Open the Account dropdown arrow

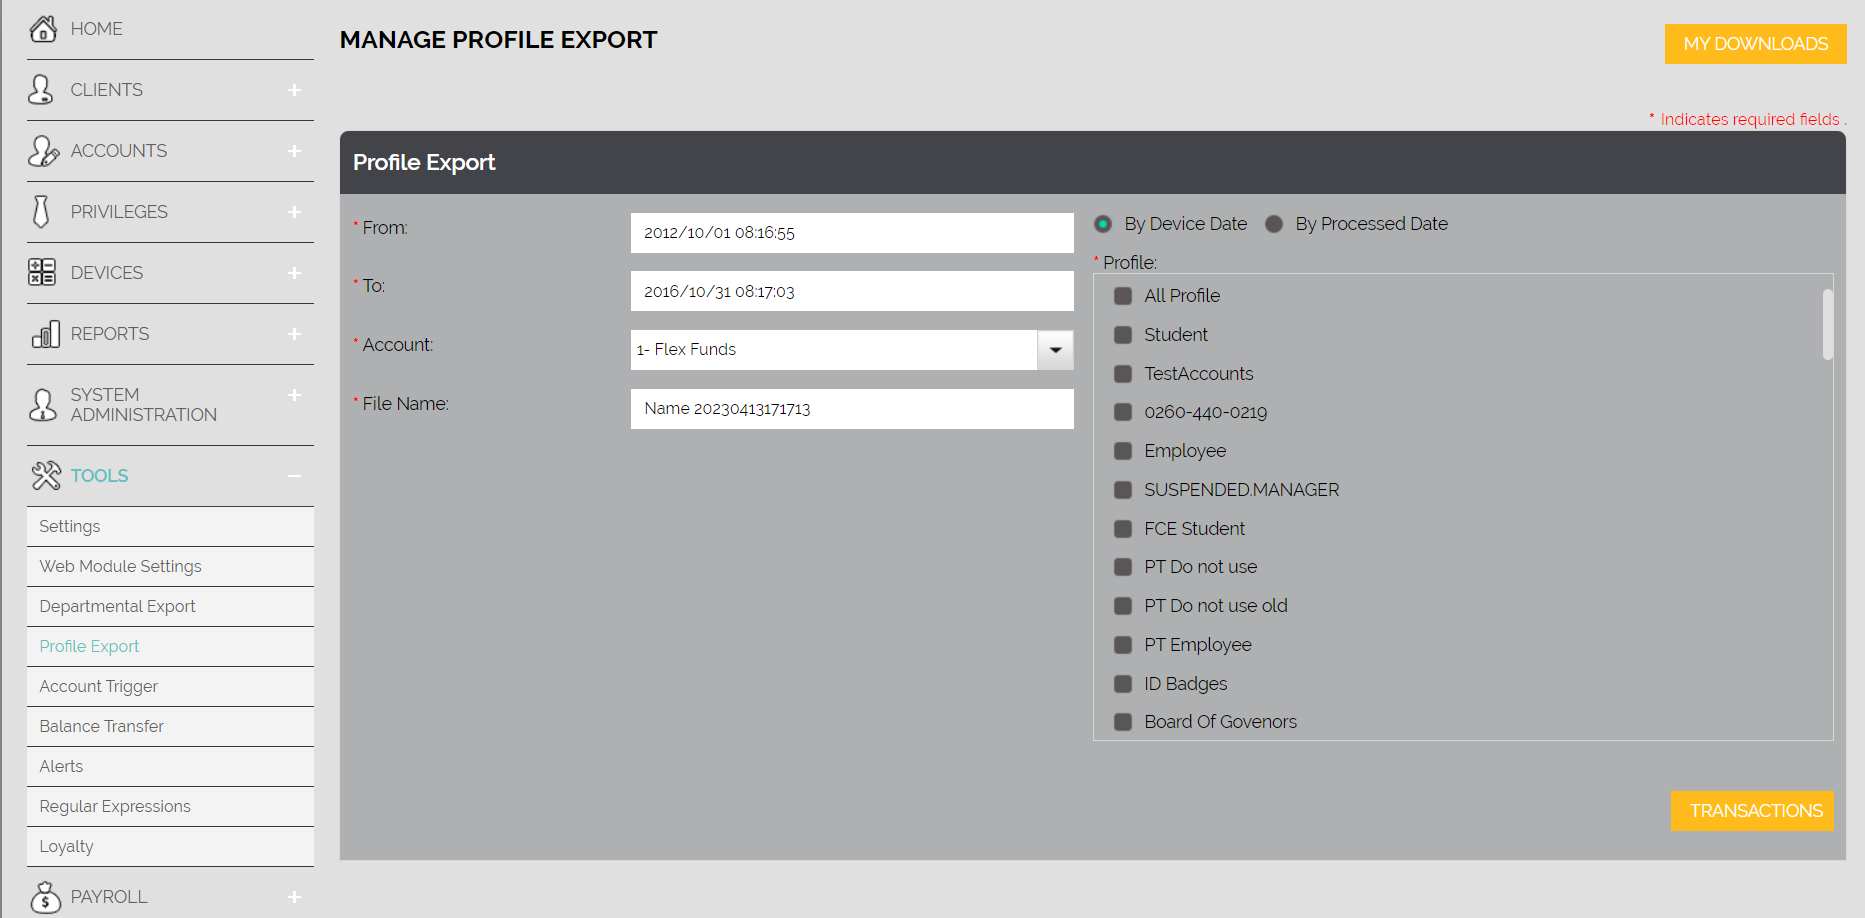tap(1055, 350)
